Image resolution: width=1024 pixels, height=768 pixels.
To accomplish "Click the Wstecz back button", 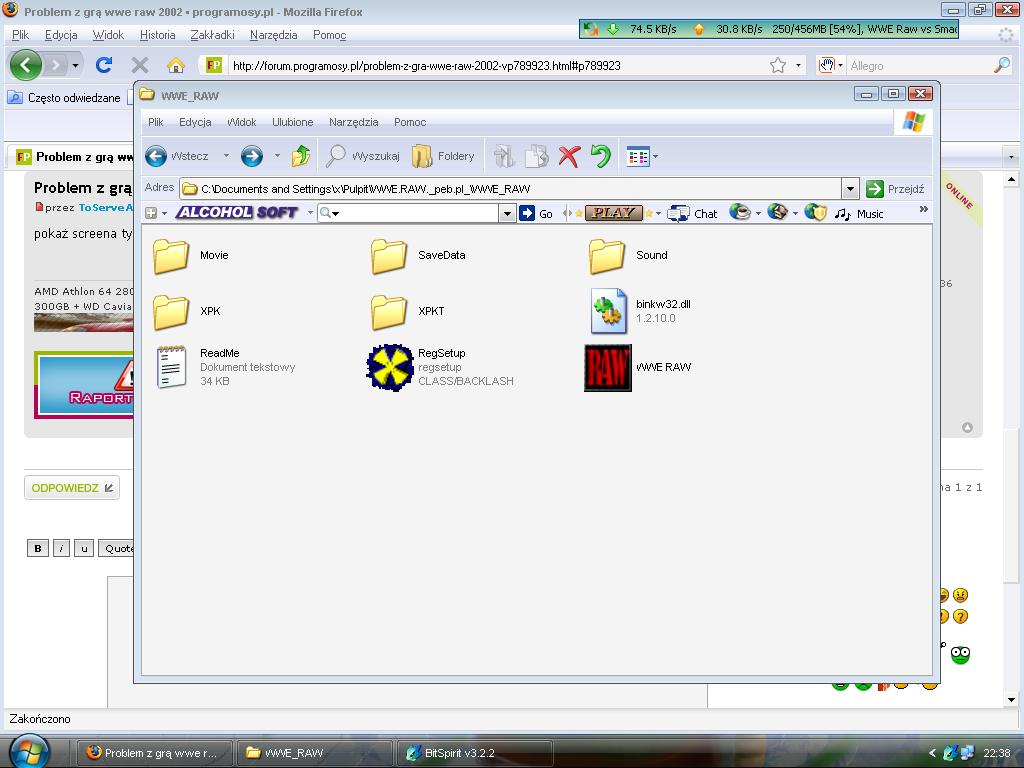I will (x=178, y=156).
